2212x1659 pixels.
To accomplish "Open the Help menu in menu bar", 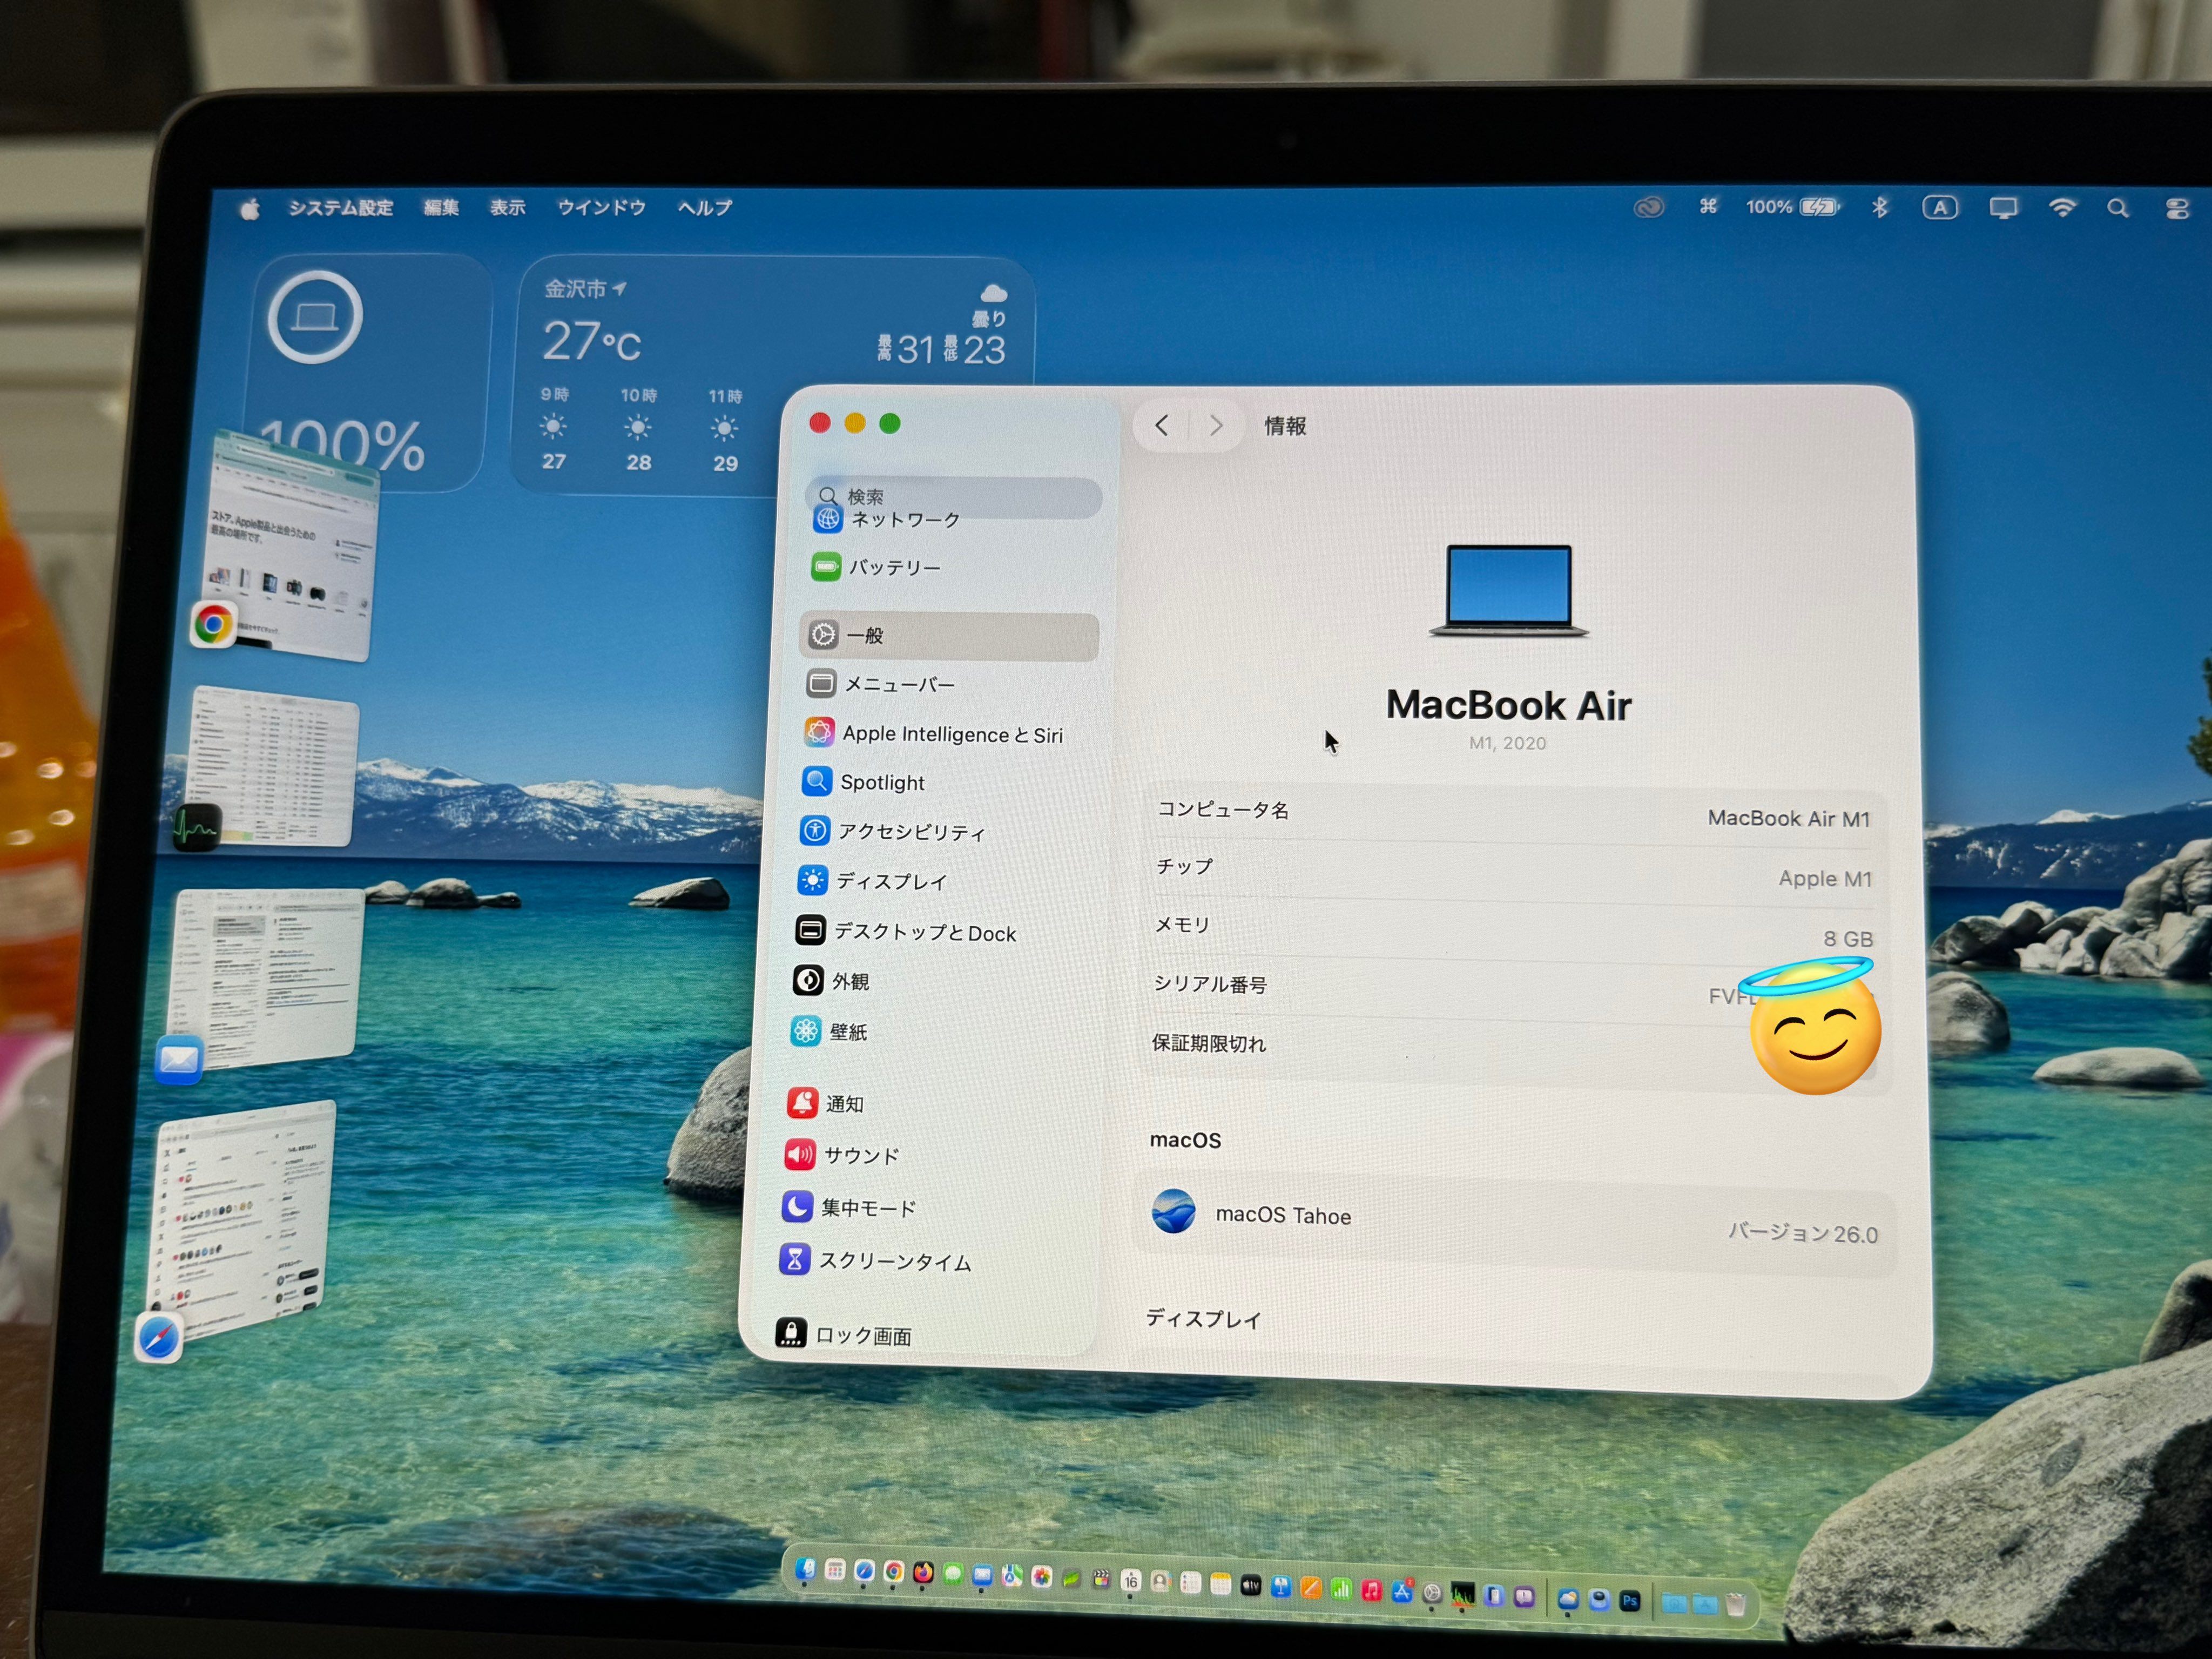I will point(704,208).
